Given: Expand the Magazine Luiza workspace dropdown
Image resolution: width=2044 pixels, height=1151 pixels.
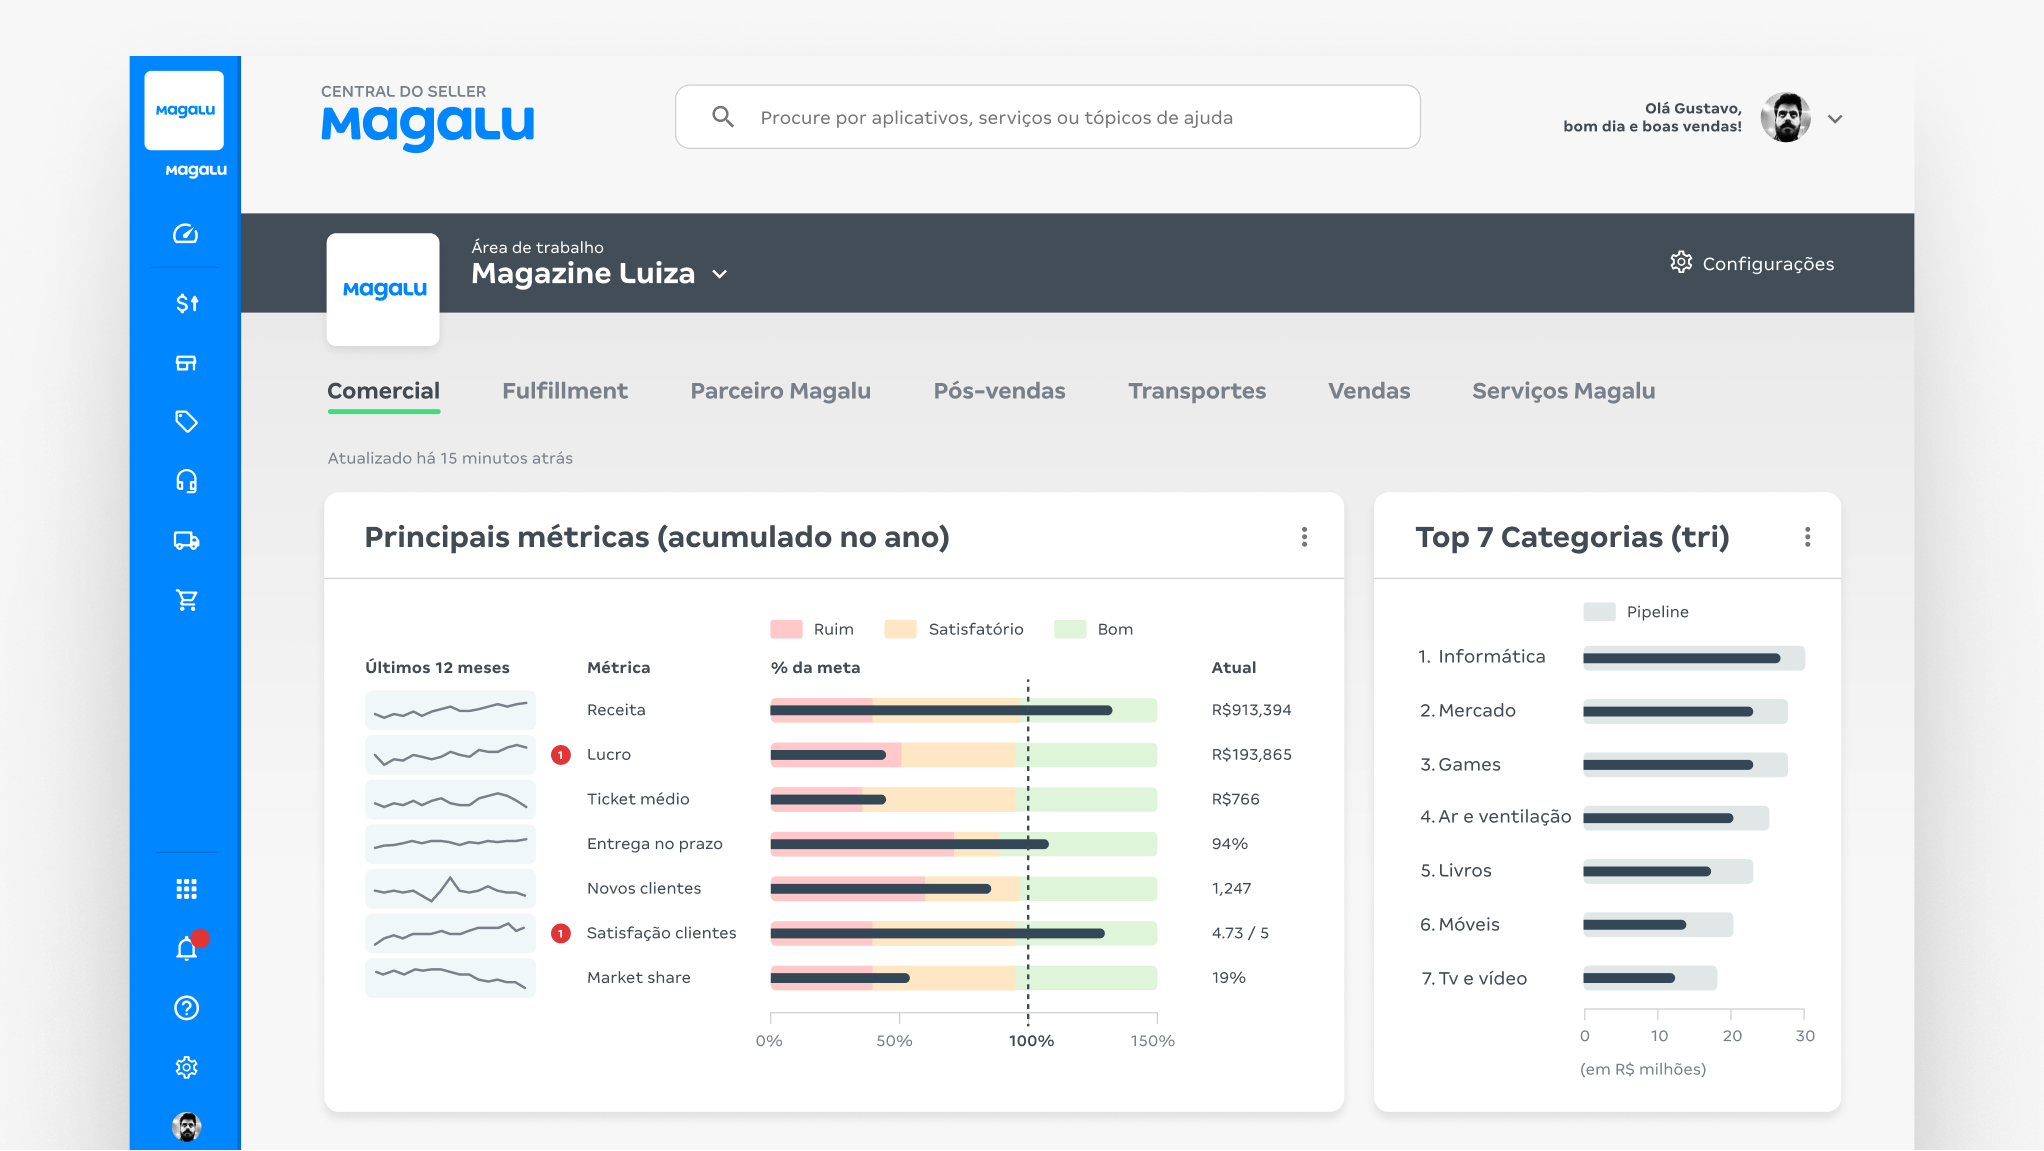Looking at the screenshot, I should [719, 274].
